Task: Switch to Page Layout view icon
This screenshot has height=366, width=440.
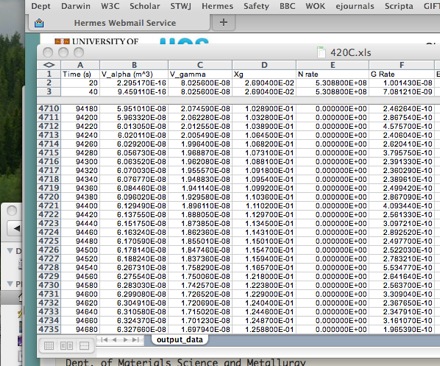Action: point(66,346)
